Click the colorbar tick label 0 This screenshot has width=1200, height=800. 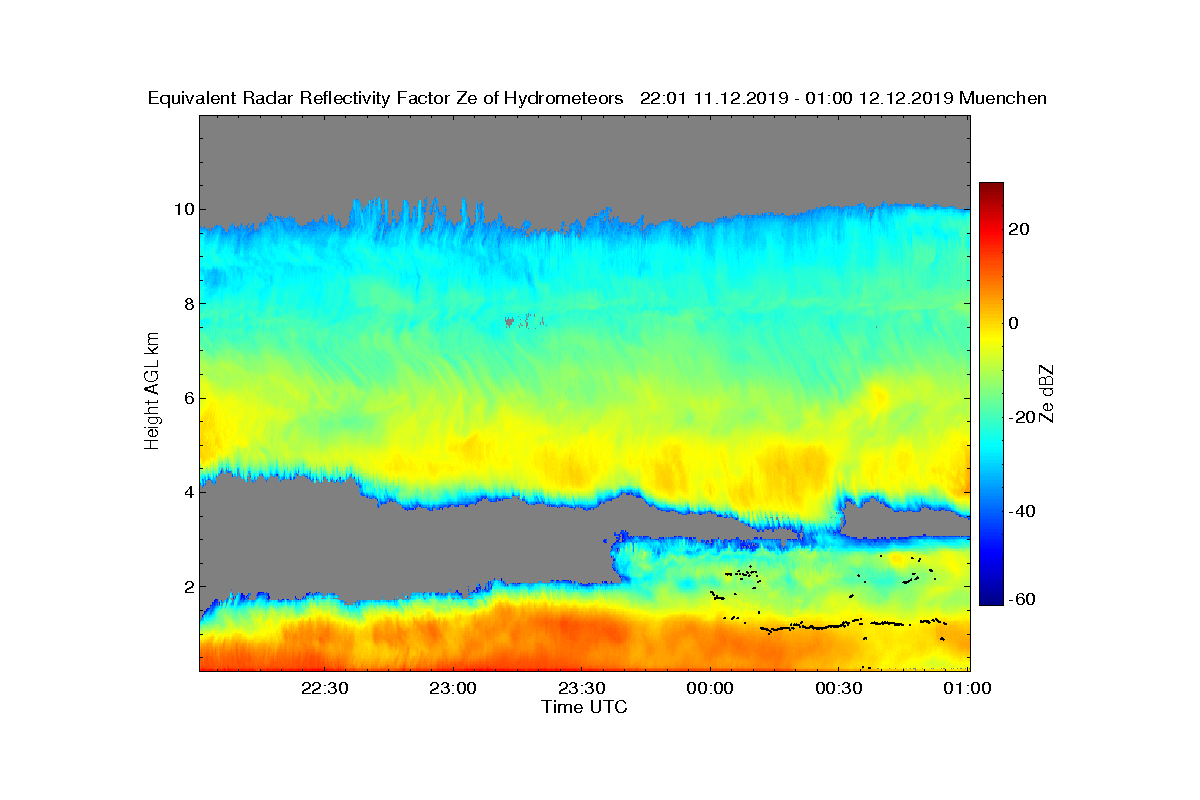(1015, 323)
